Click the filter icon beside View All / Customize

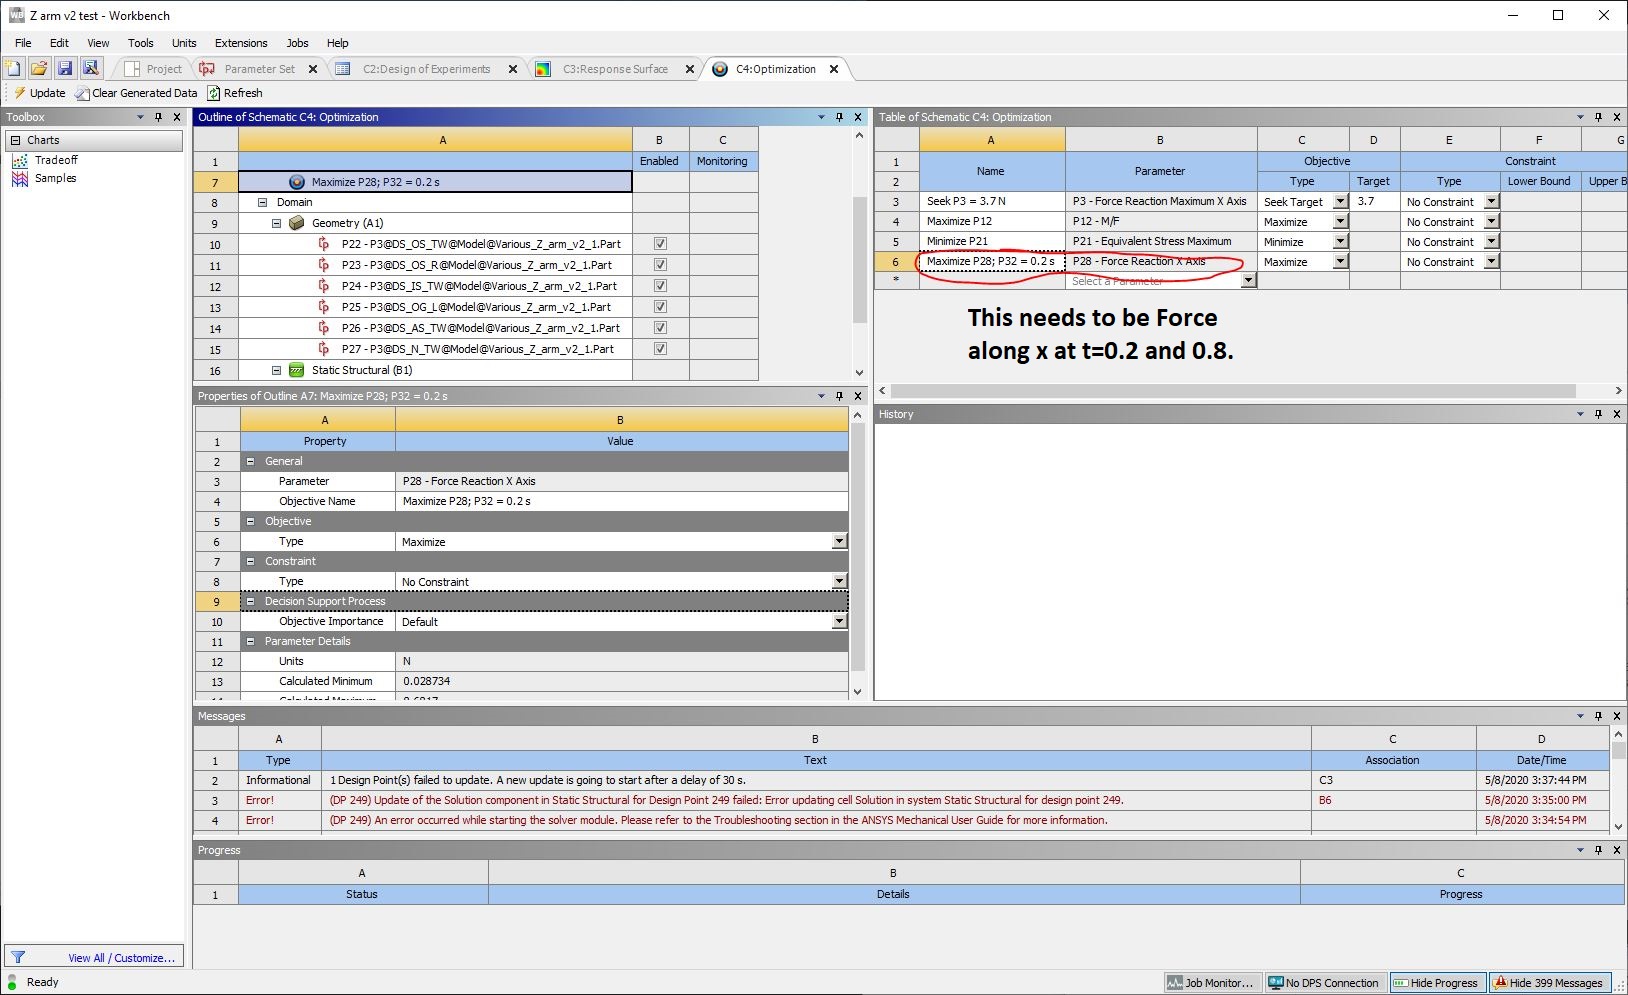pos(18,957)
